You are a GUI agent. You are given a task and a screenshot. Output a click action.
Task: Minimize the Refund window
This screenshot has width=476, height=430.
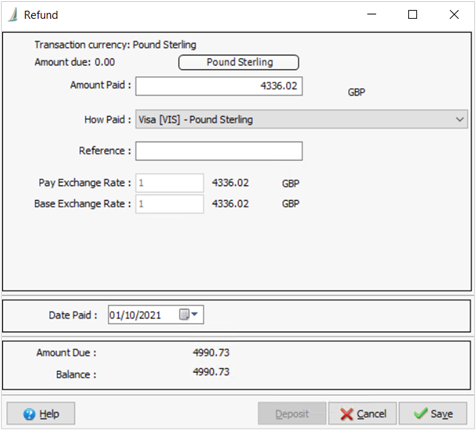click(372, 14)
